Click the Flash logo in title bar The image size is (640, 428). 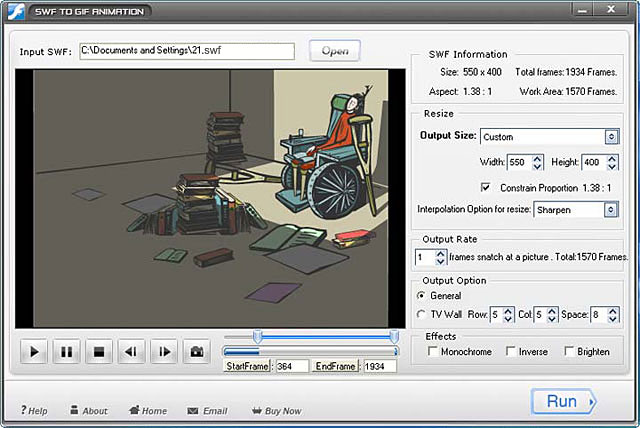tap(16, 11)
